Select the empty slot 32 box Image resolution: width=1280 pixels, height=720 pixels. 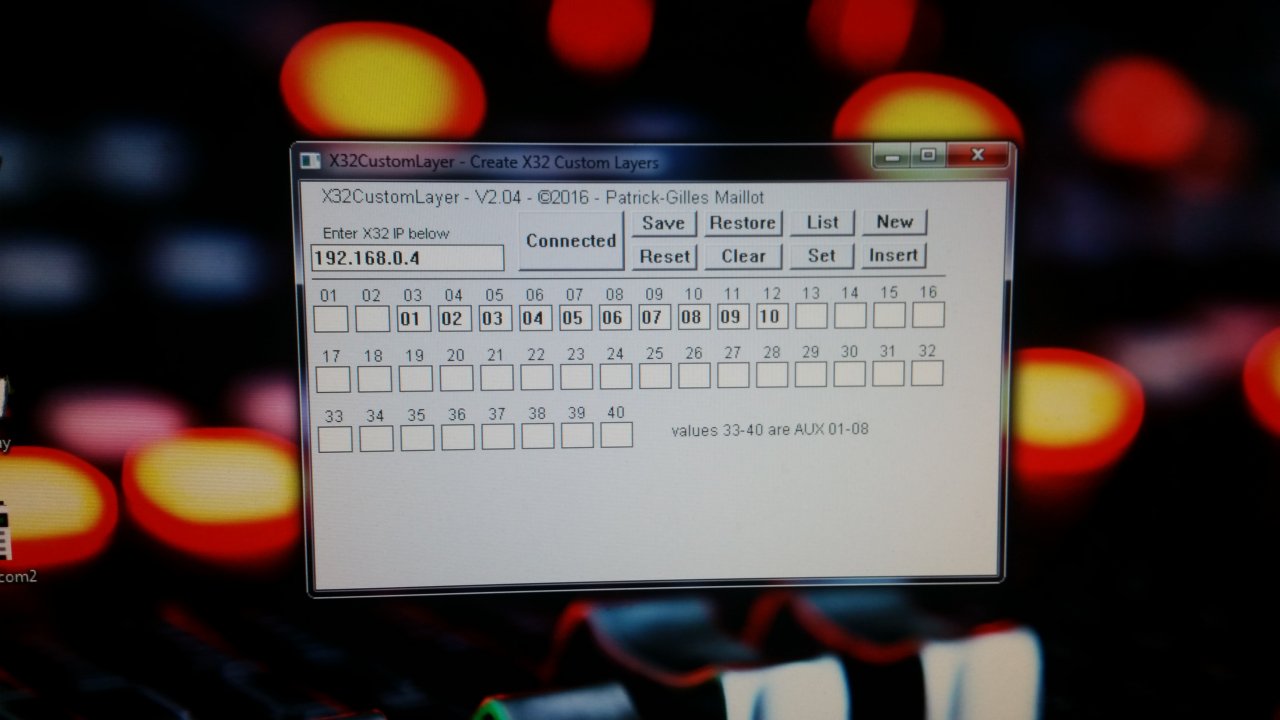pyautogui.click(x=927, y=373)
